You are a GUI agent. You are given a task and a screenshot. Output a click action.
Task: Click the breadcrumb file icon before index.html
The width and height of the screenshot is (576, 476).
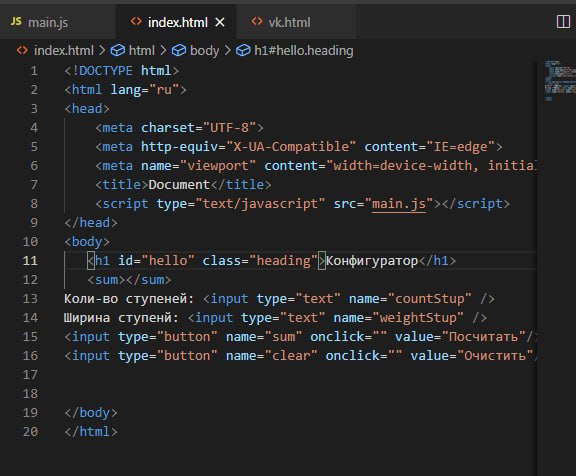pos(22,50)
